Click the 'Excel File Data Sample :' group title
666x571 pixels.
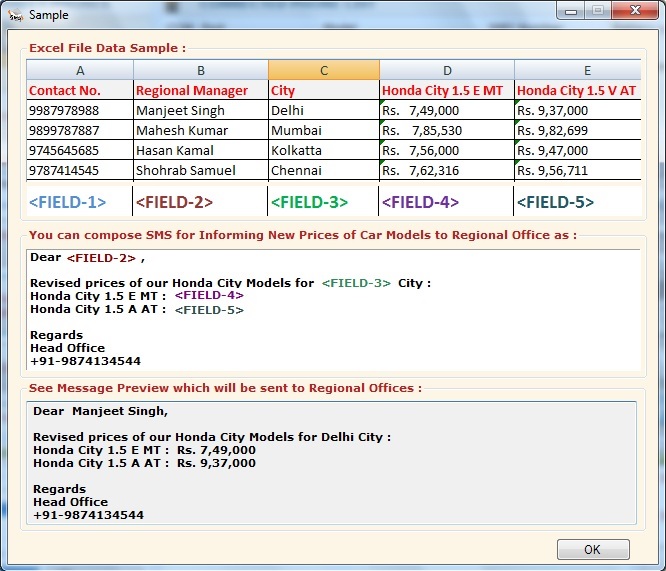[x=107, y=48]
